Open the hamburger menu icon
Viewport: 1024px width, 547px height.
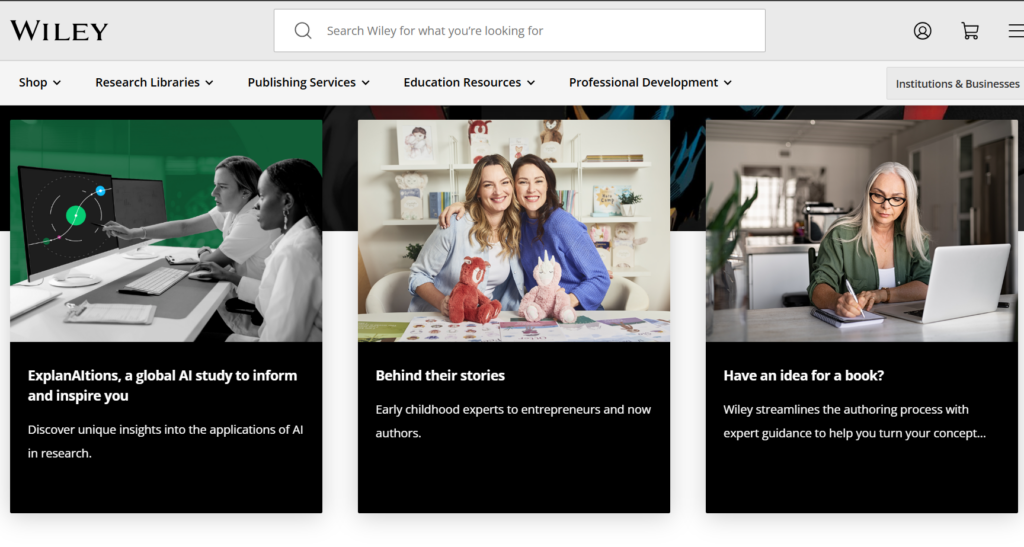pos(1015,31)
